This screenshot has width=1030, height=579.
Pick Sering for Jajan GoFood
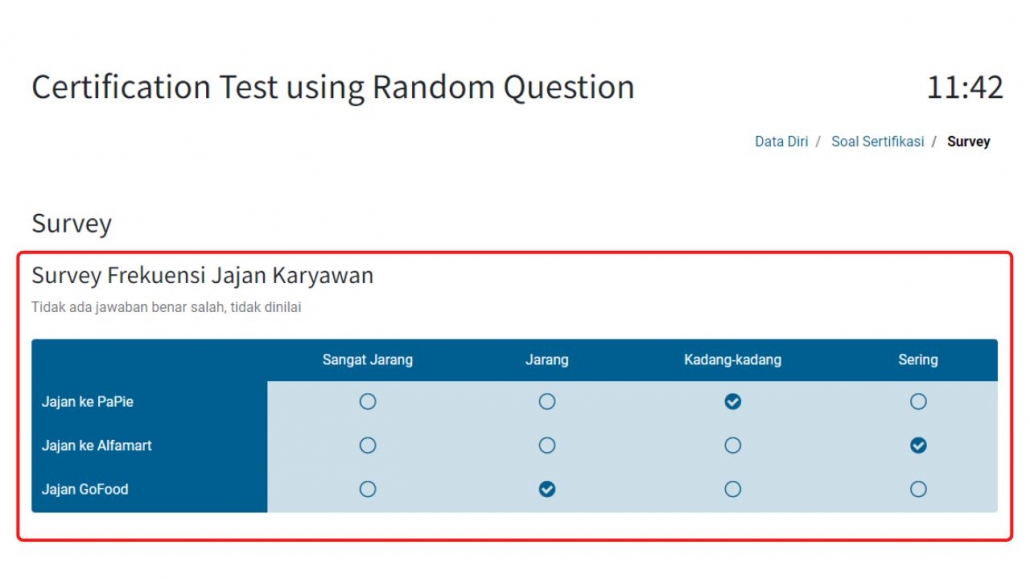tap(918, 489)
